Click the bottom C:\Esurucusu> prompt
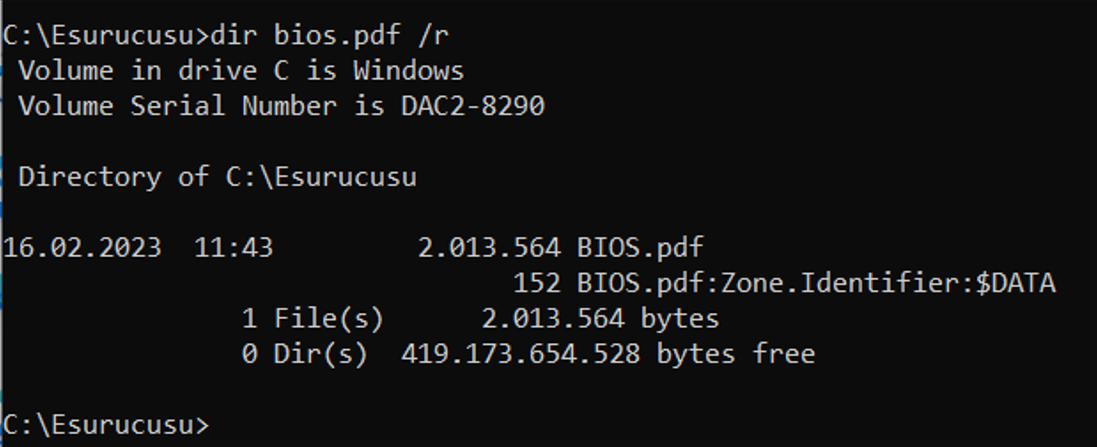 [x=106, y=425]
